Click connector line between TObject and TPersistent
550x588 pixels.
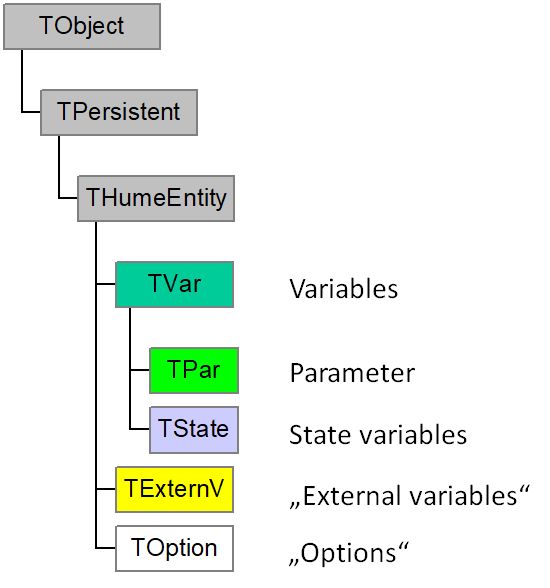coord(22,81)
